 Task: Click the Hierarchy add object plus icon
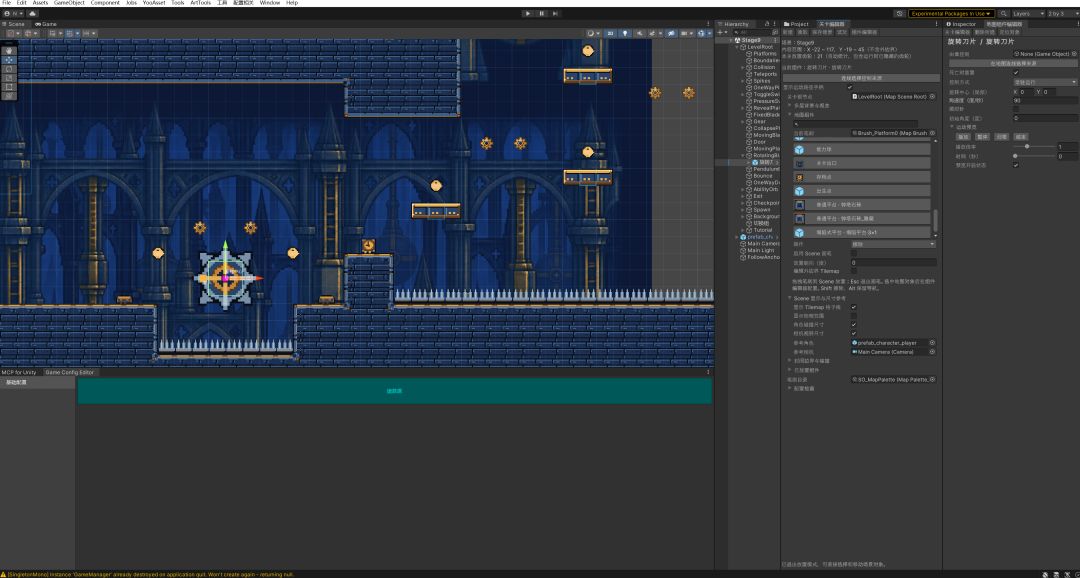(720, 32)
